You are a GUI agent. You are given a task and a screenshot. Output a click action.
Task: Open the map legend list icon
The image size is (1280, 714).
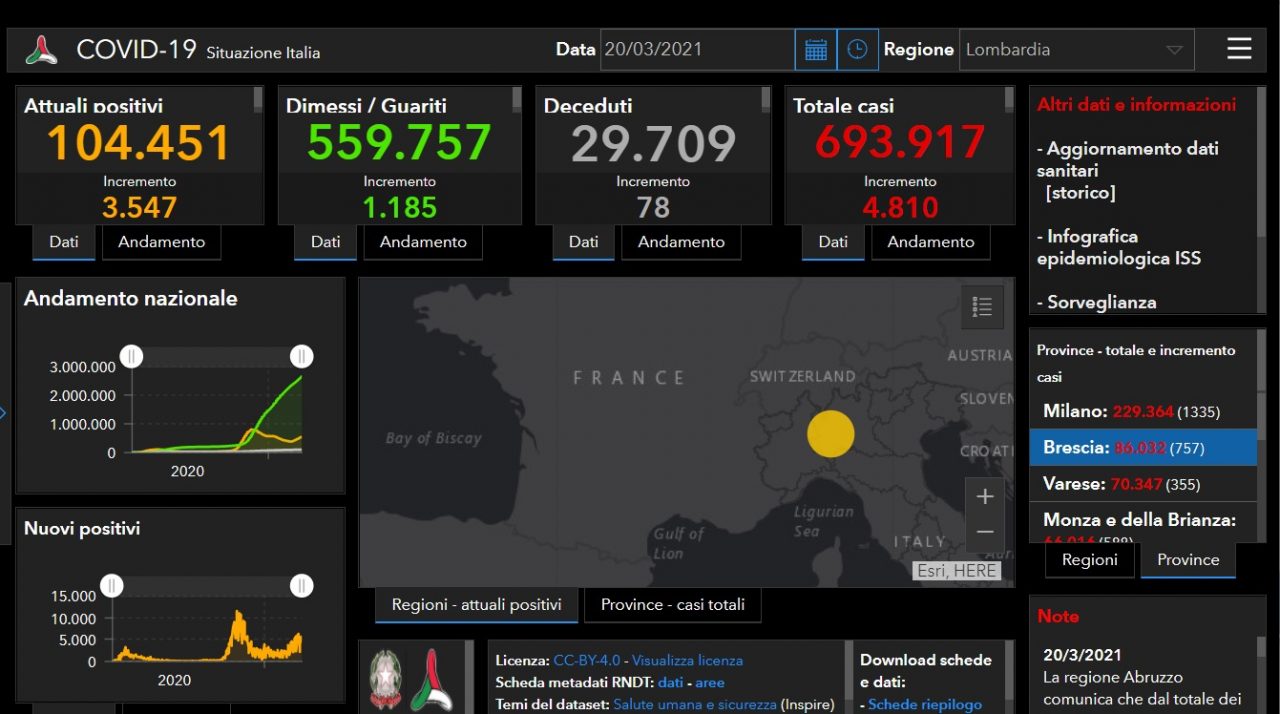(982, 307)
